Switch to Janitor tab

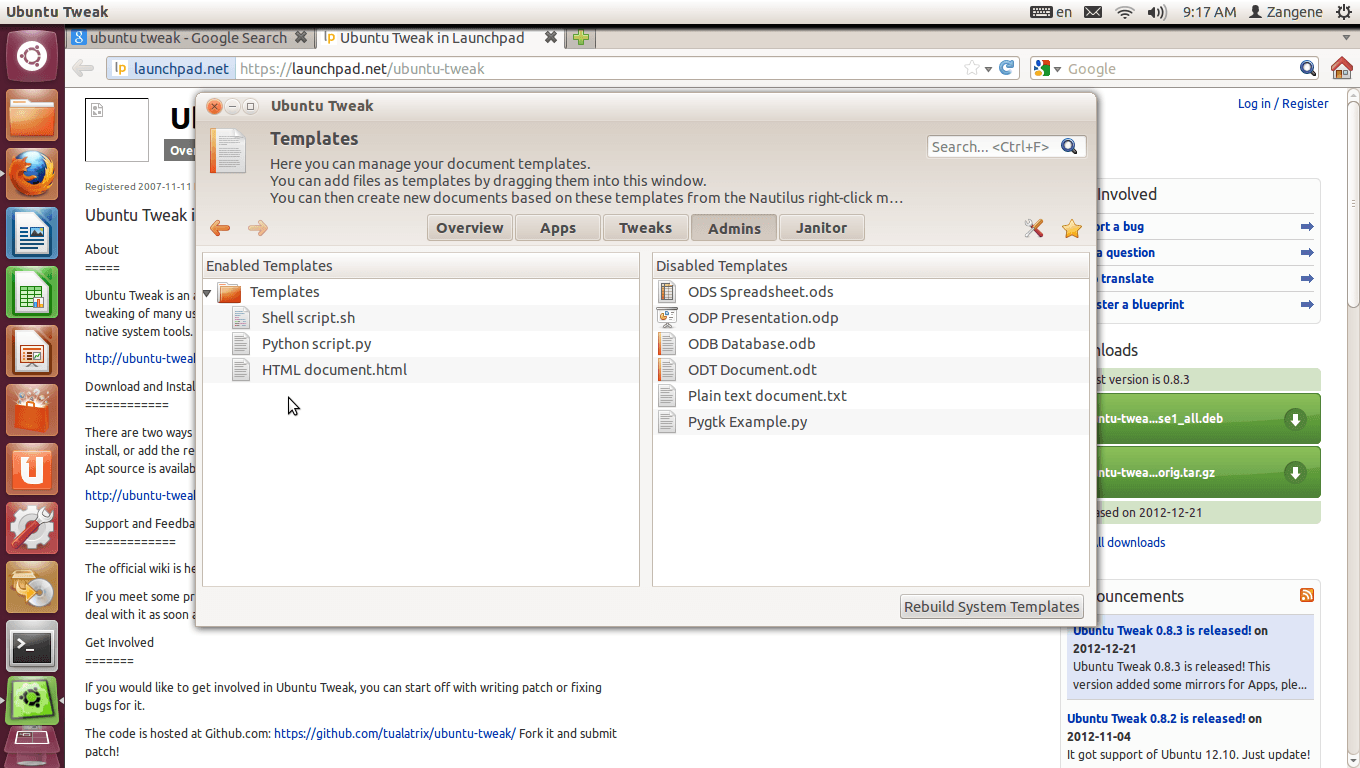[822, 228]
